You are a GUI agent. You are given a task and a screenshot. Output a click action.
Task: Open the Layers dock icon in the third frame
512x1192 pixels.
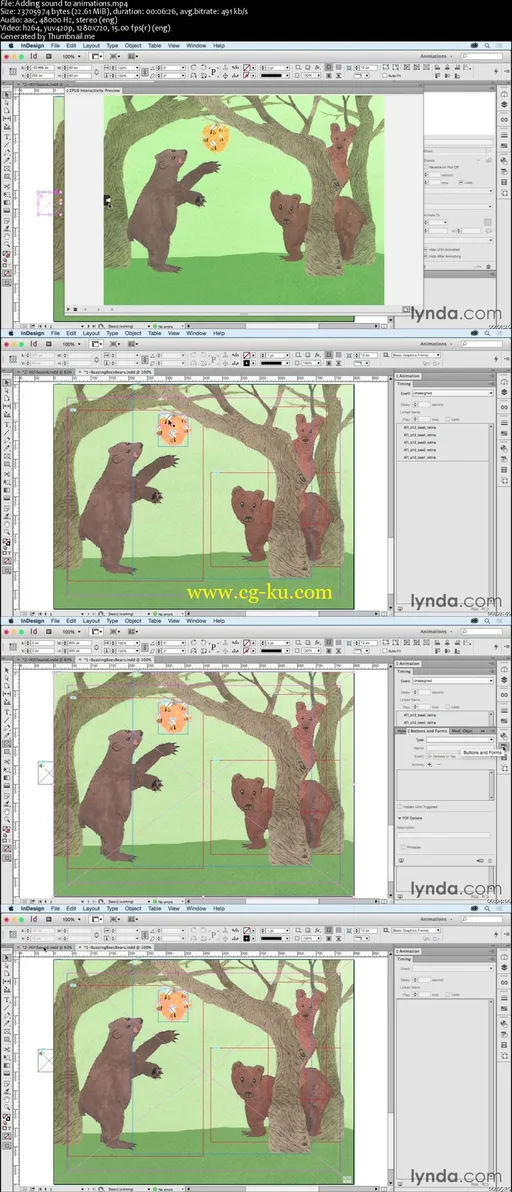coord(504,681)
